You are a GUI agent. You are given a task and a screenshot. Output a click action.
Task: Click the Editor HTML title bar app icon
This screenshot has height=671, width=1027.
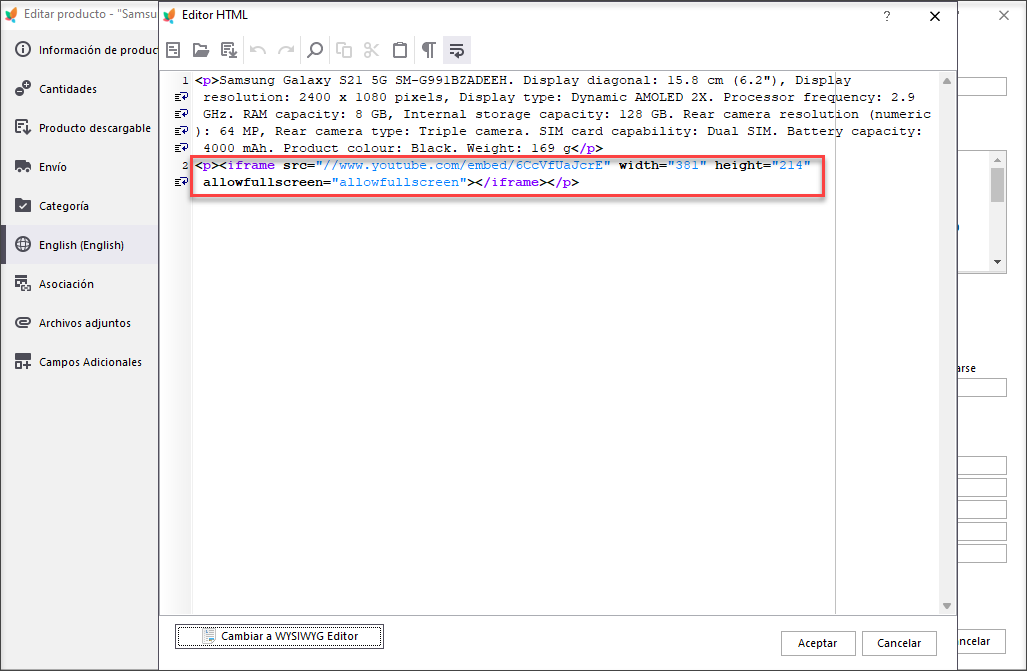pos(170,15)
